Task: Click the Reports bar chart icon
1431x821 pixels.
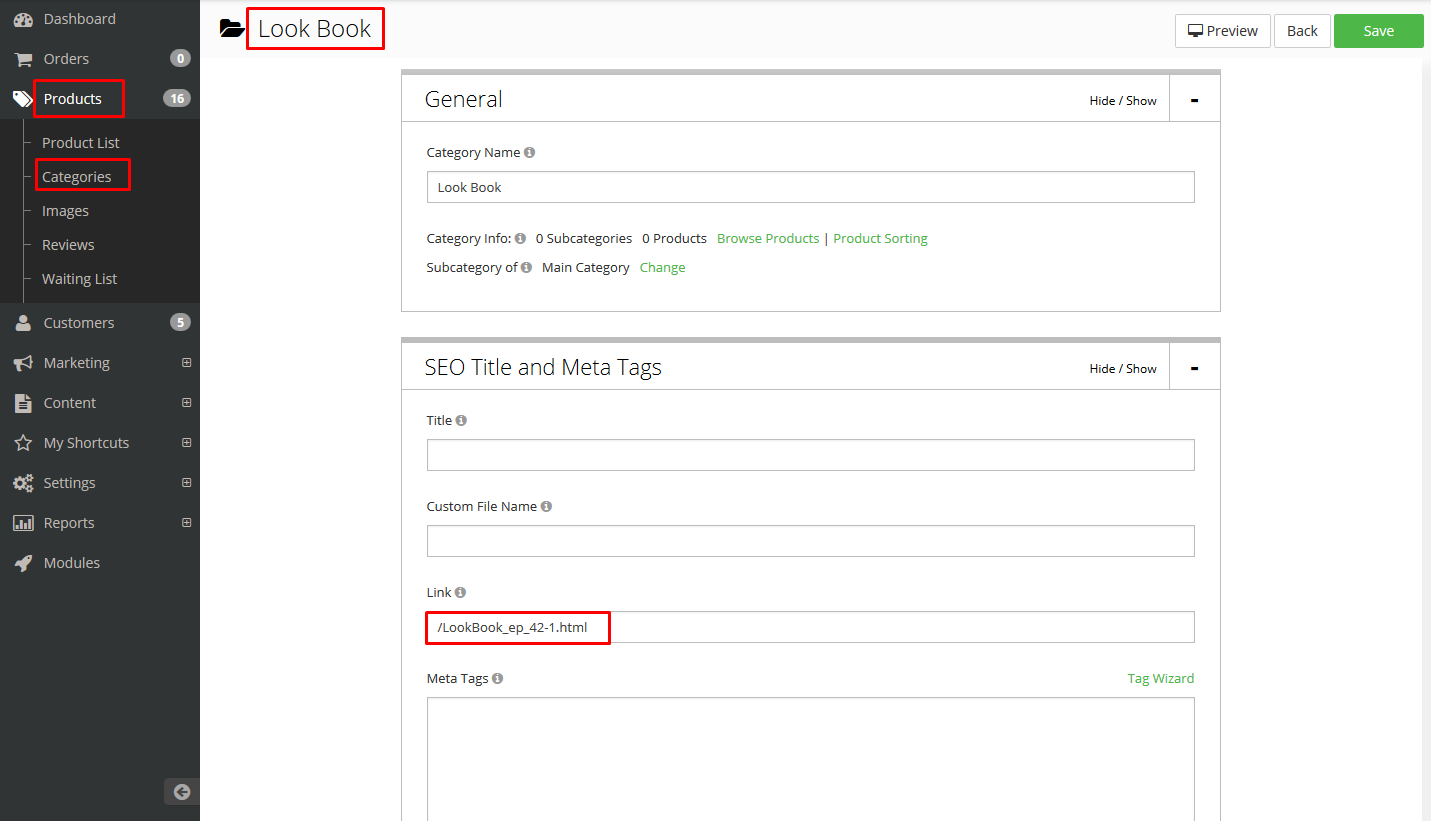Action: tap(23, 523)
